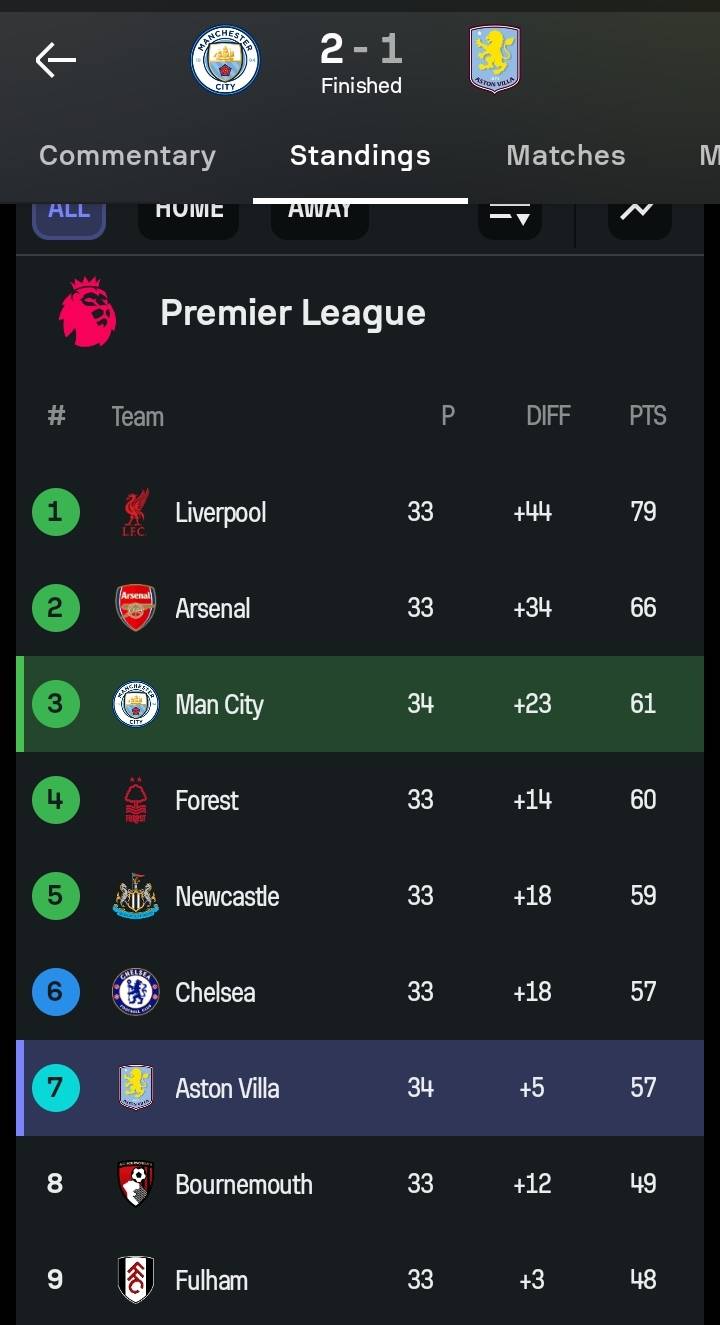The height and width of the screenshot is (1325, 720).
Task: Open Aston Villa crest in match header
Action: [494, 60]
